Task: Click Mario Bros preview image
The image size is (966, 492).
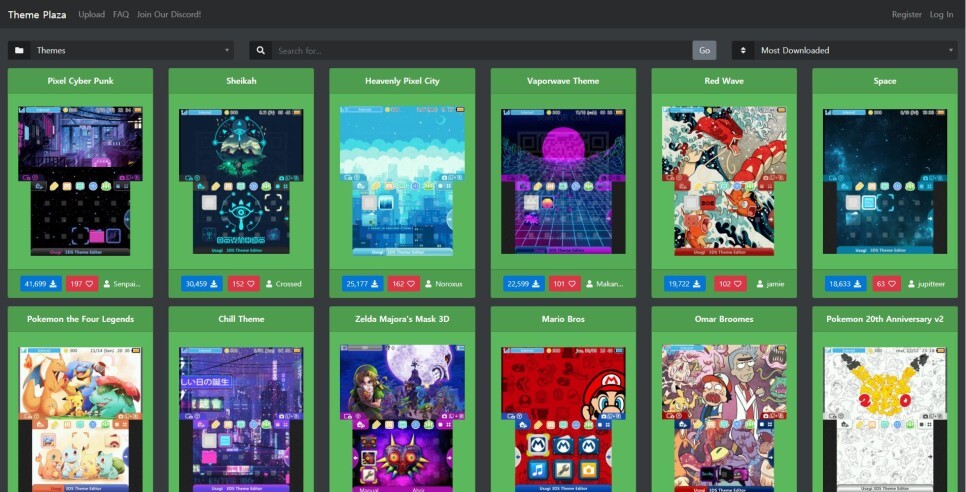Action: pos(563,419)
